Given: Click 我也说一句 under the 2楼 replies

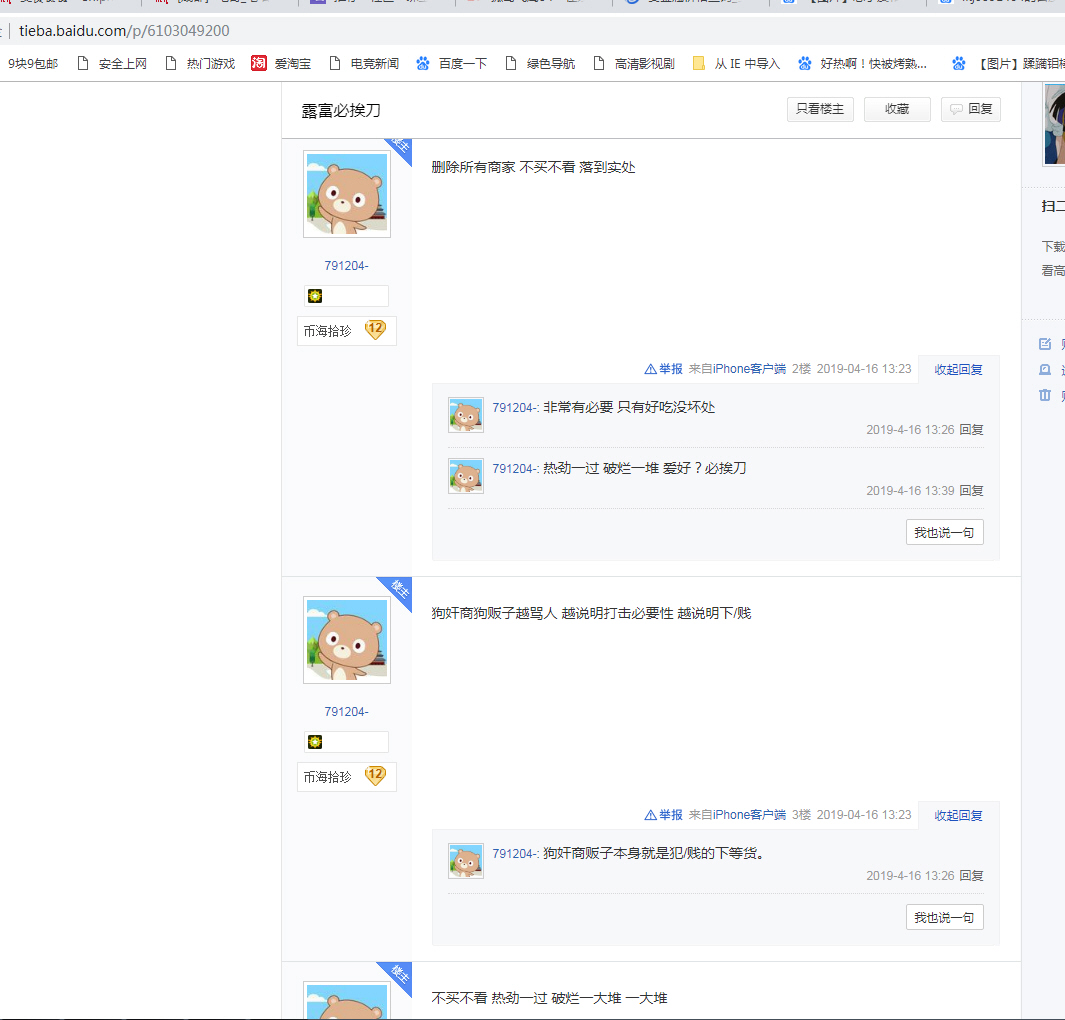Looking at the screenshot, I should (x=944, y=533).
